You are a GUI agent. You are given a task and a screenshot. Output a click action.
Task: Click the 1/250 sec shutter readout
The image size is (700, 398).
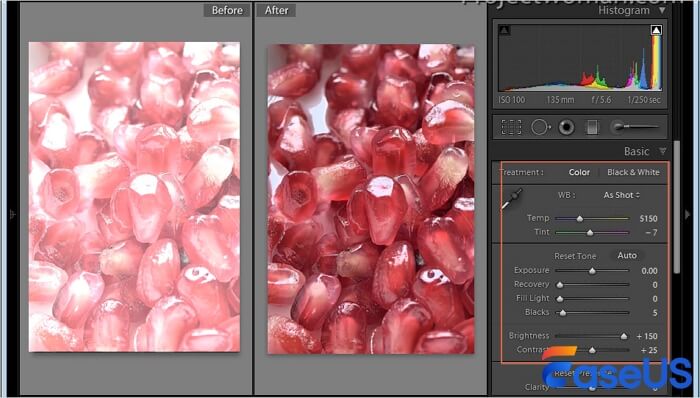coord(644,100)
